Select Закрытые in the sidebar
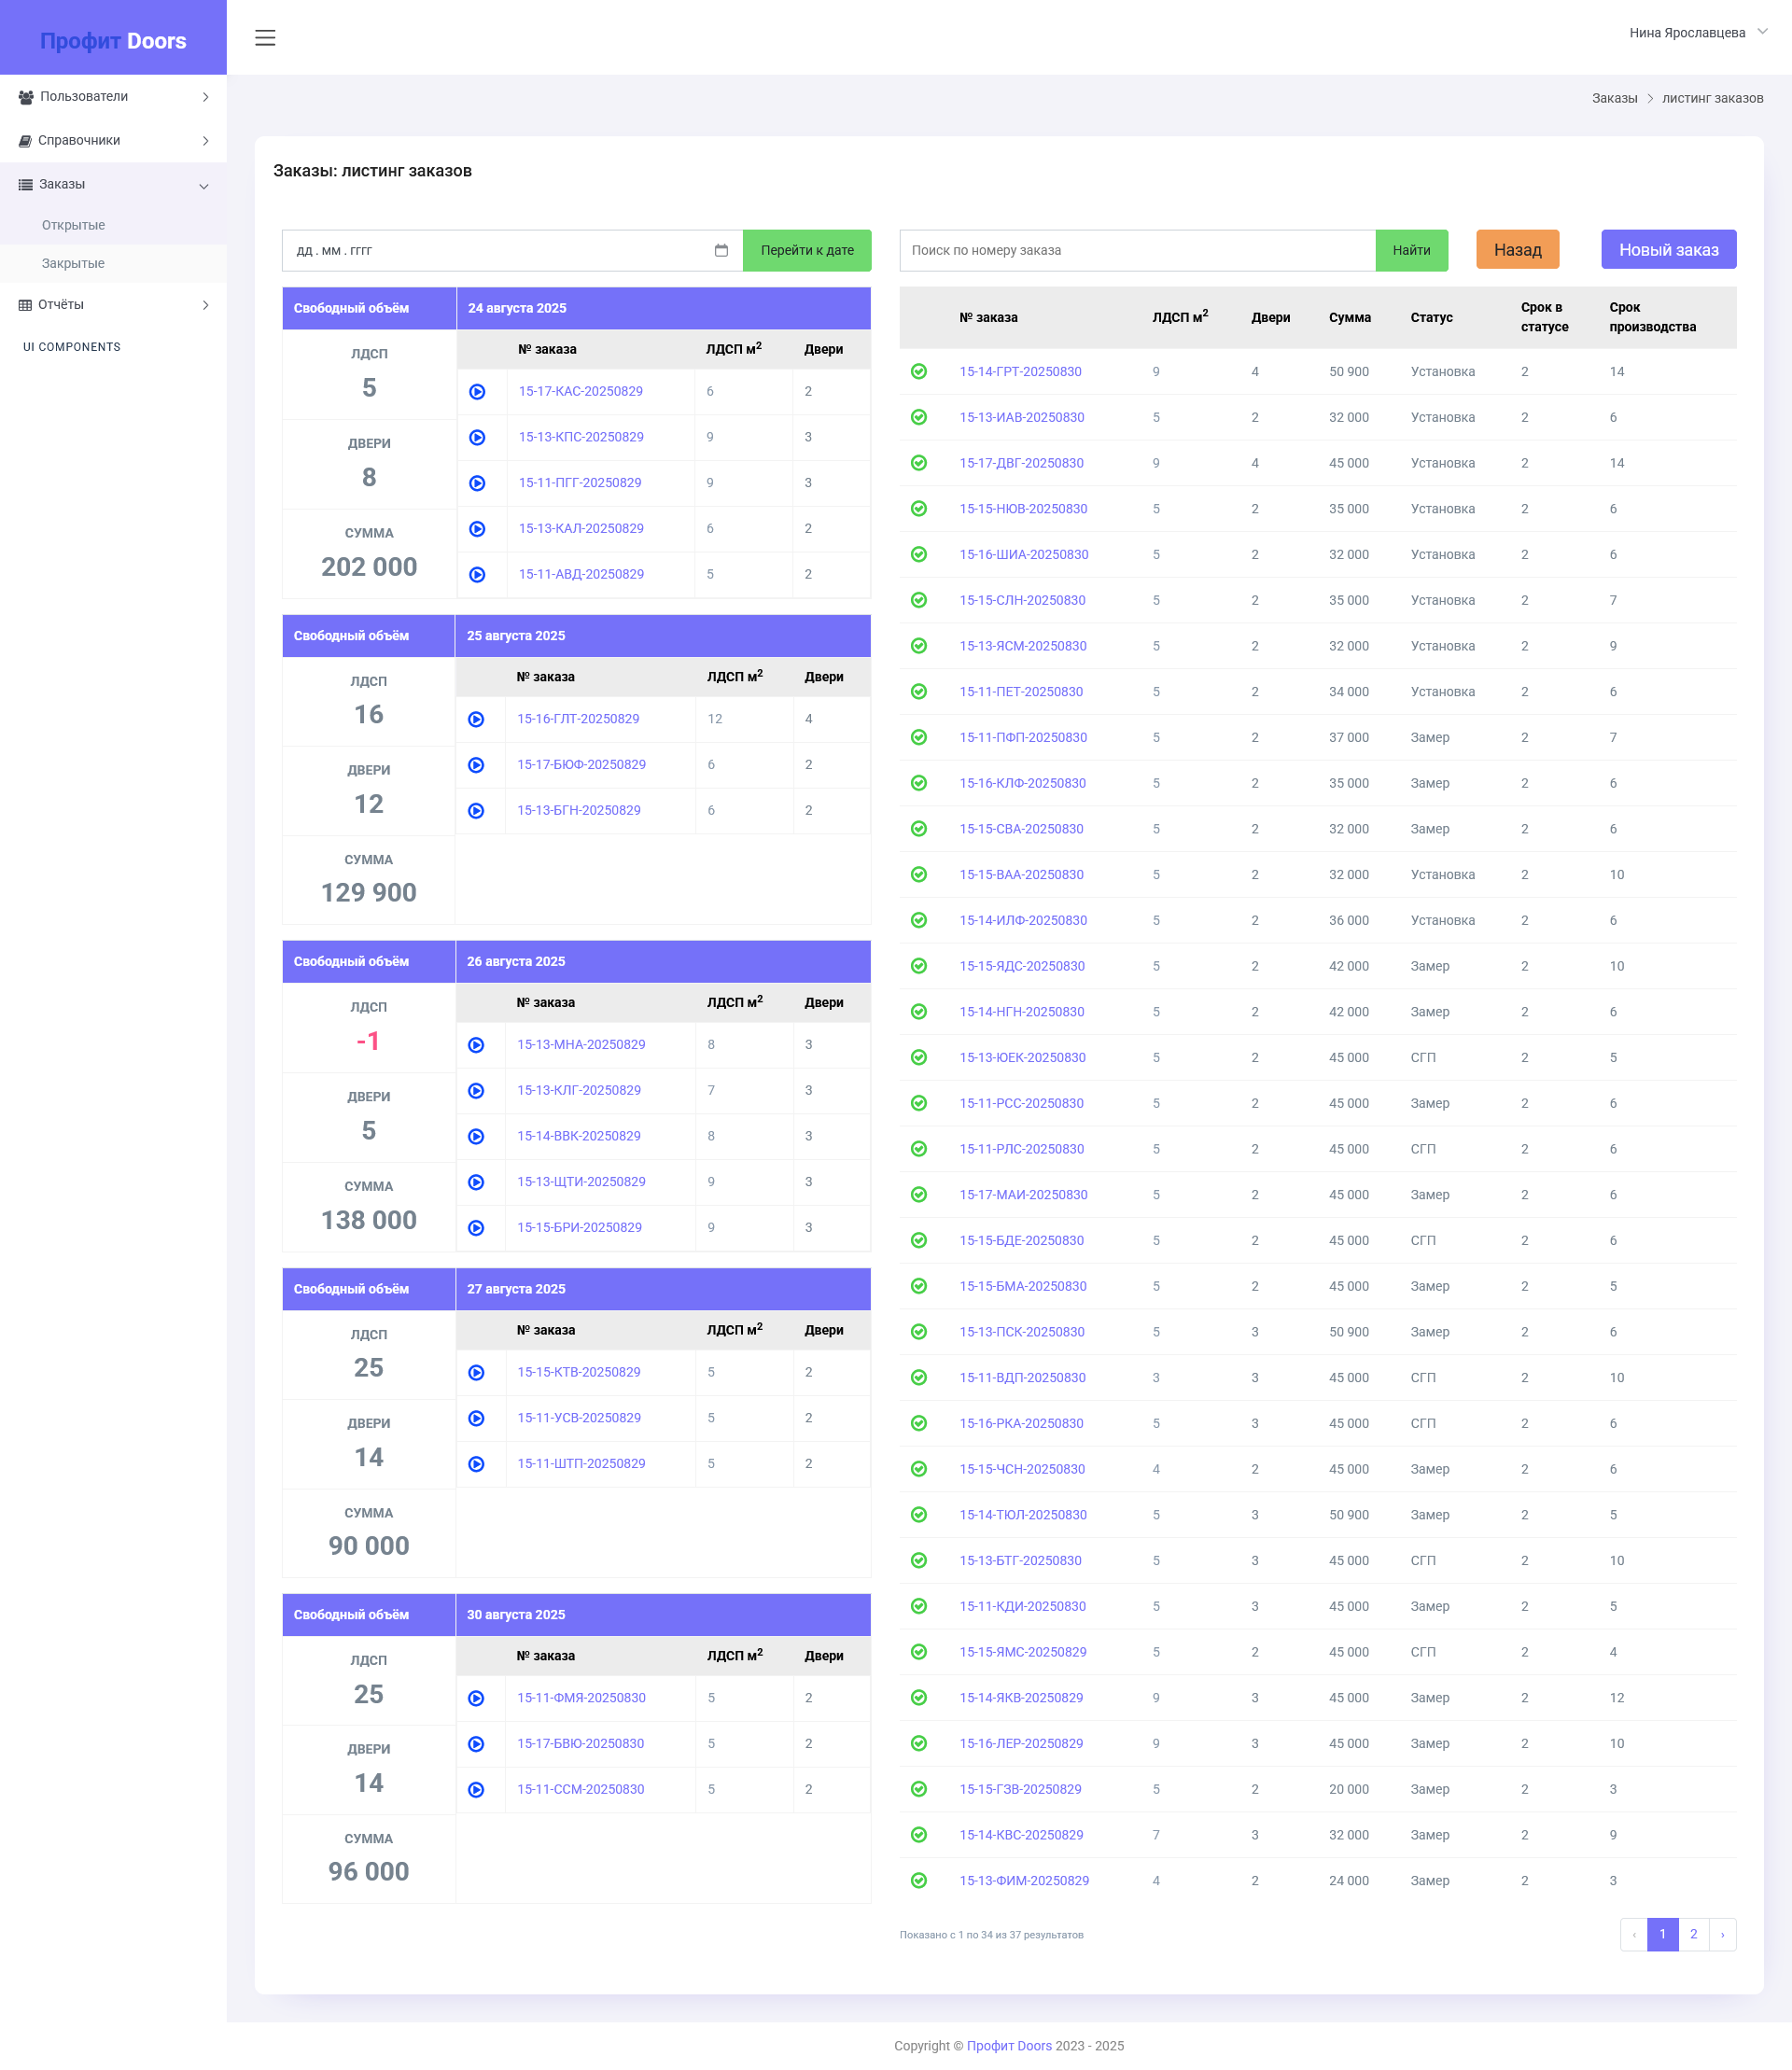 point(73,263)
